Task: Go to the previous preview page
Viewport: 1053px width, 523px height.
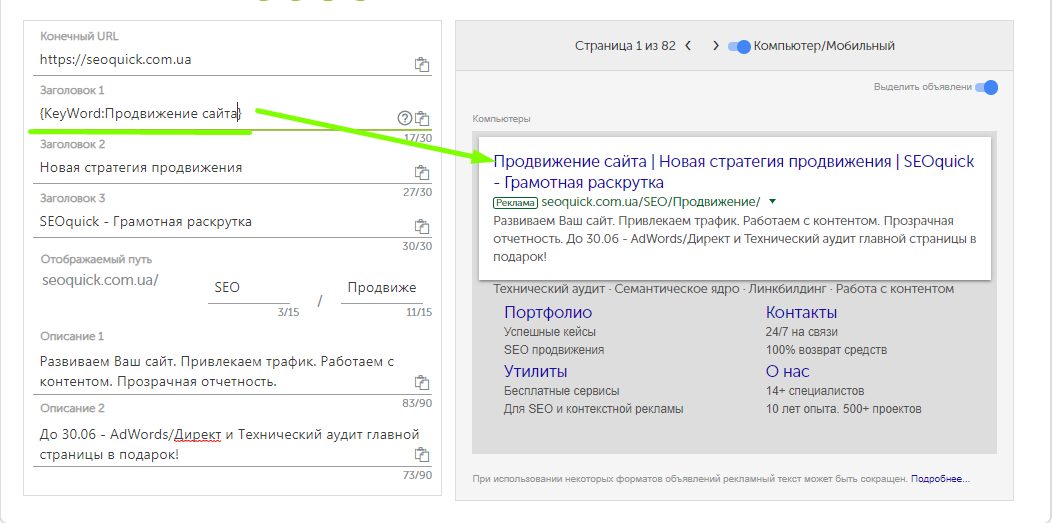Action: click(688, 46)
